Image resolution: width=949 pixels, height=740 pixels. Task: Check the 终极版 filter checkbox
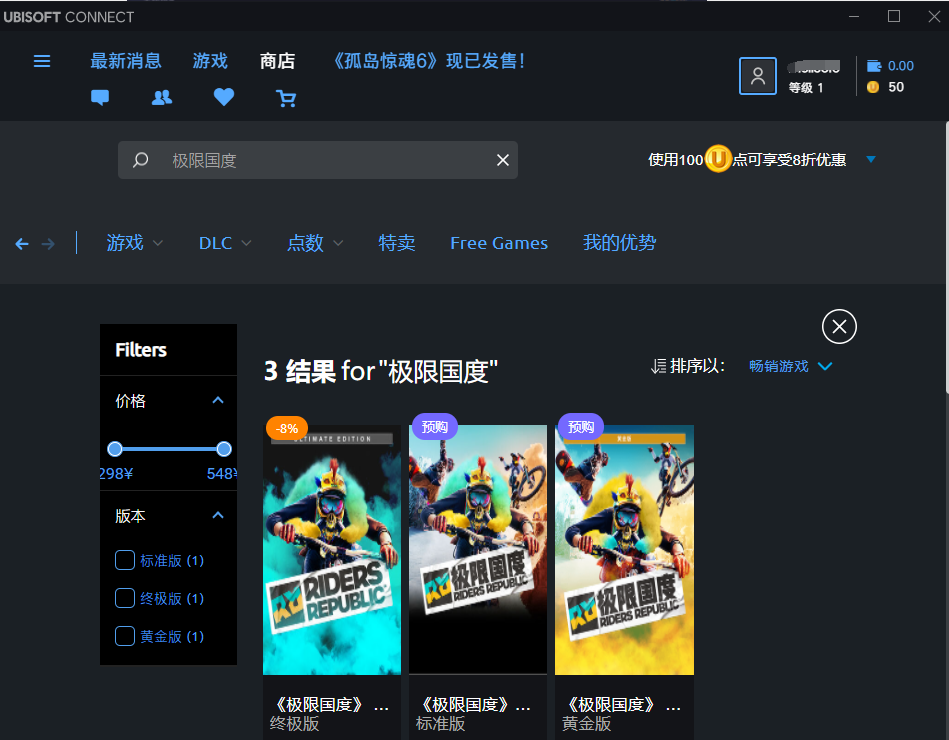(x=125, y=598)
